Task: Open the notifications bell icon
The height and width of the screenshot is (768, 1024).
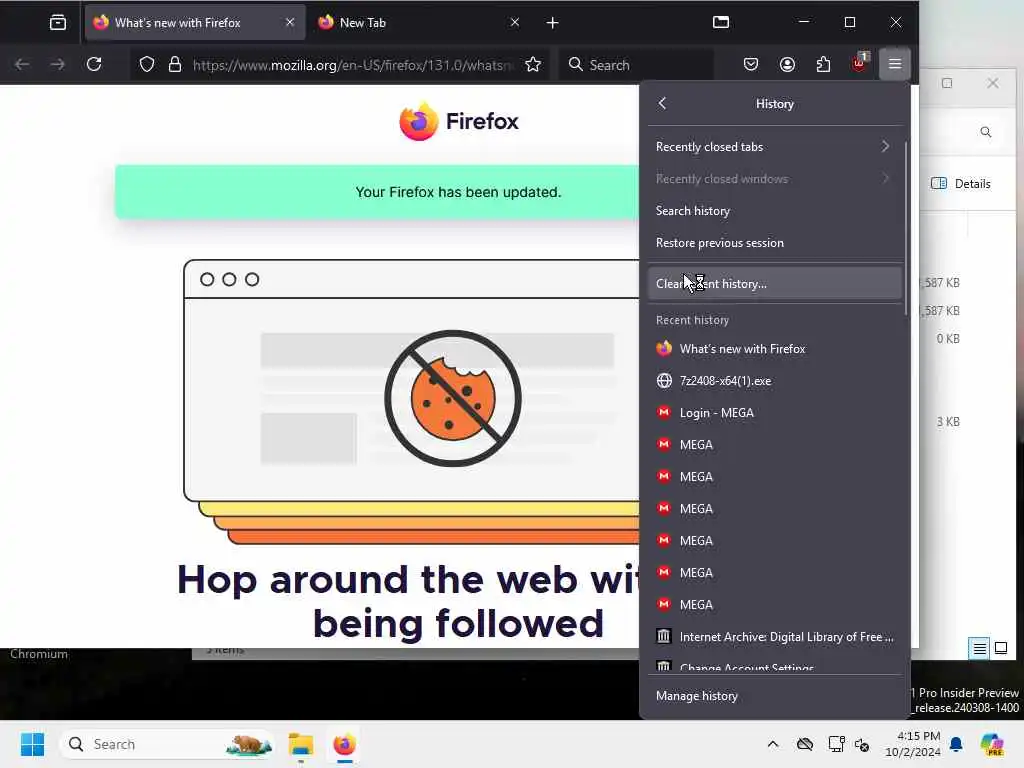Action: coord(956,744)
